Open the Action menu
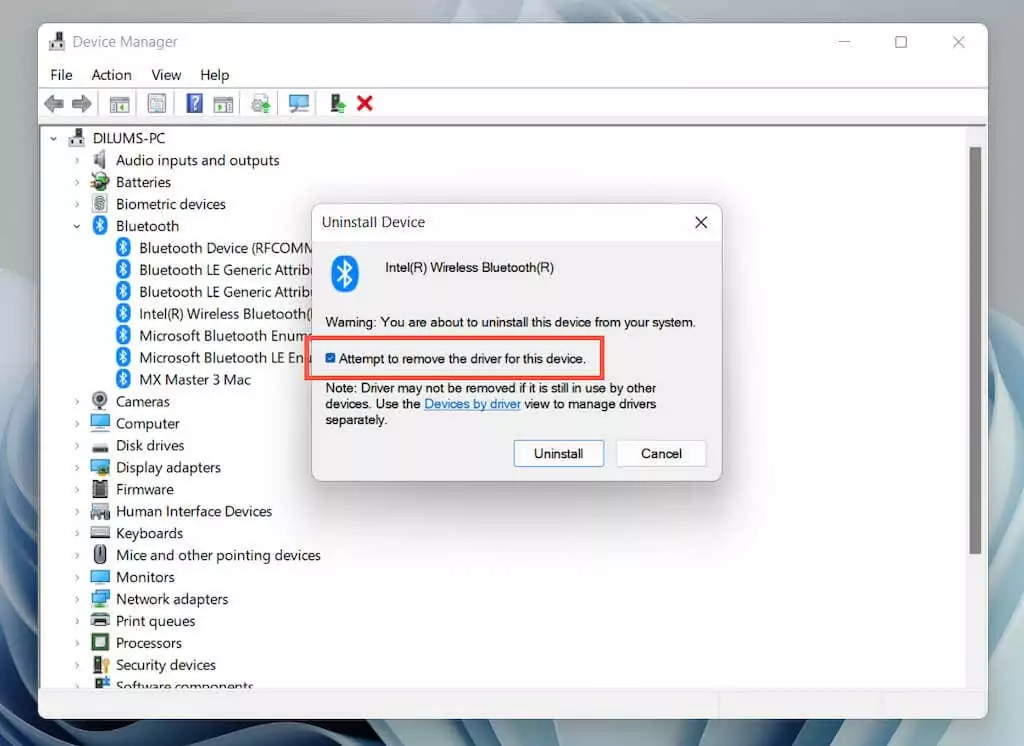Image resolution: width=1024 pixels, height=746 pixels. click(x=112, y=75)
